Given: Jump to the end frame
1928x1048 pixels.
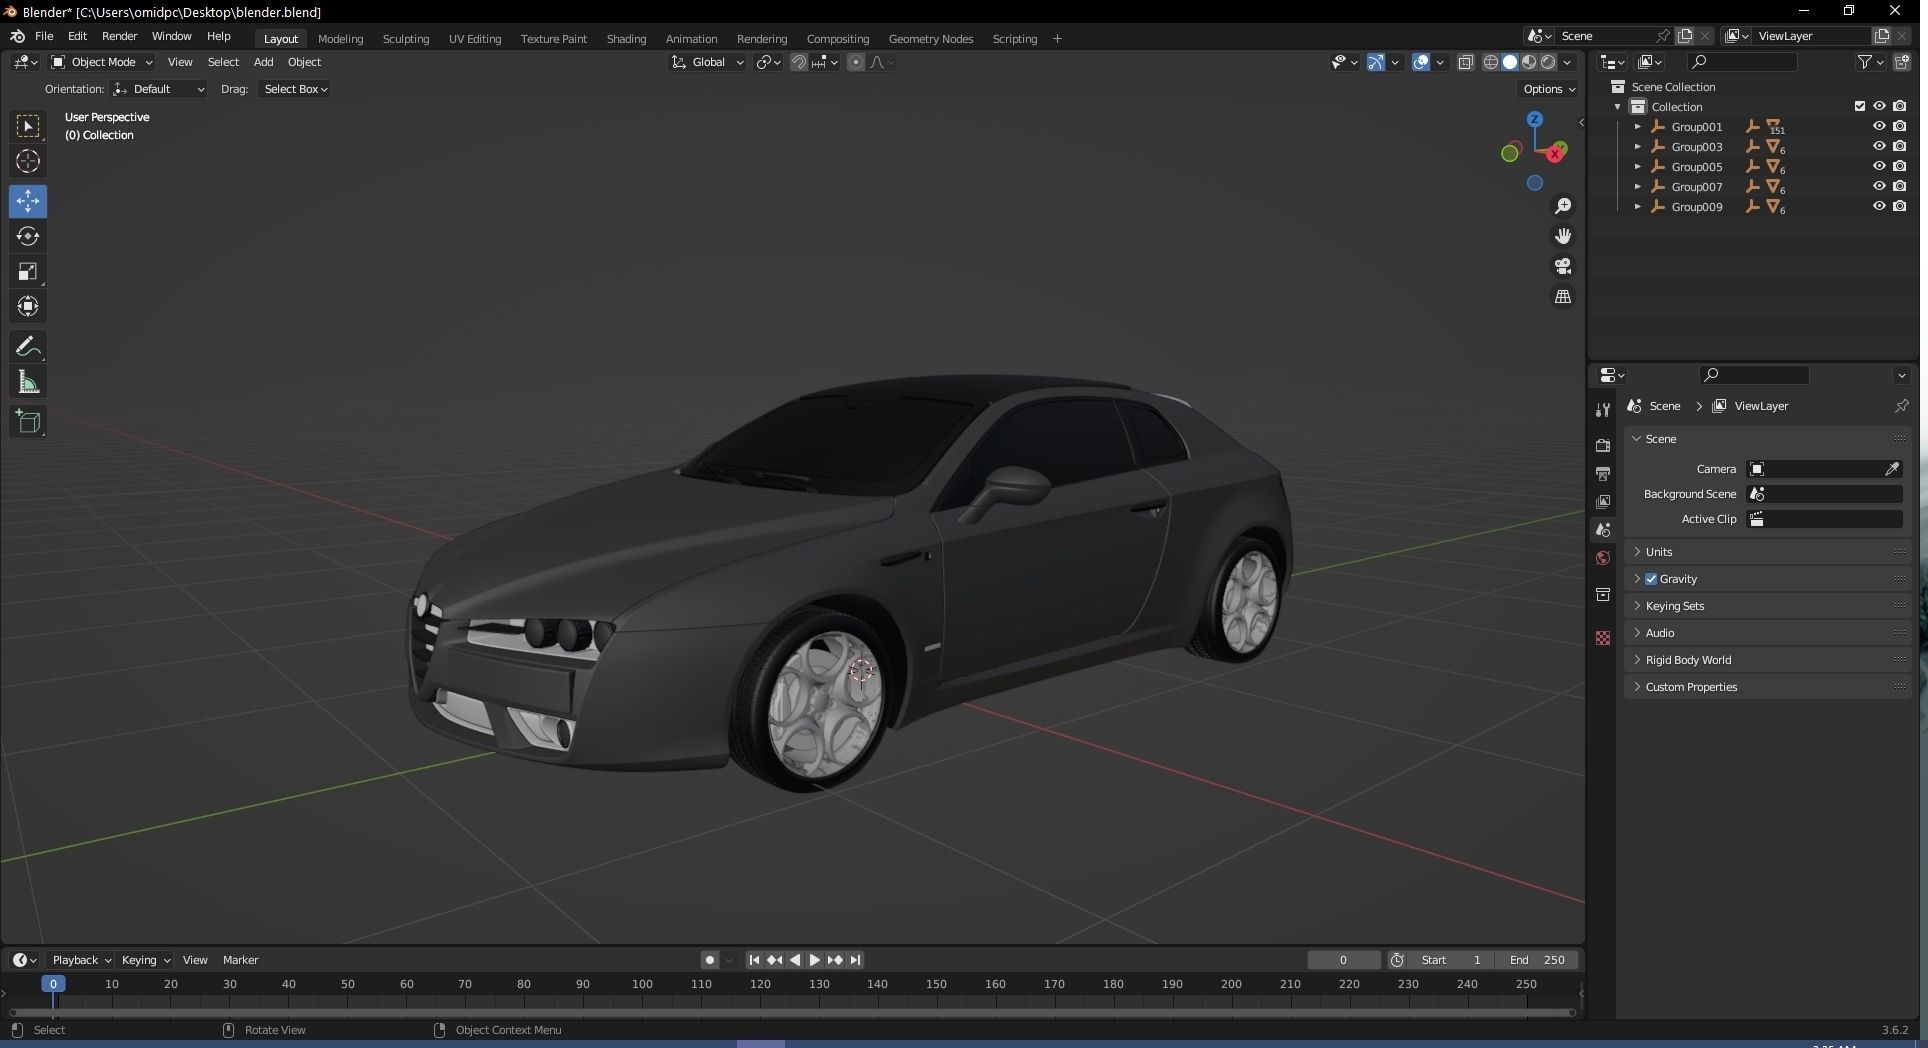Looking at the screenshot, I should 855,960.
